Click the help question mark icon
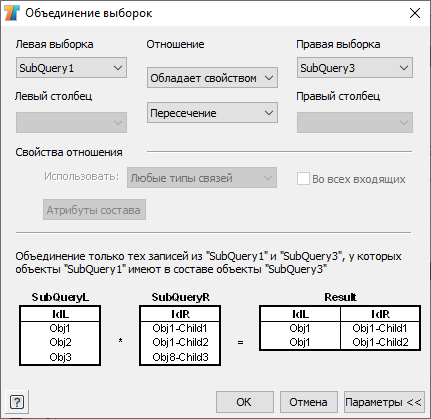 (x=17, y=402)
